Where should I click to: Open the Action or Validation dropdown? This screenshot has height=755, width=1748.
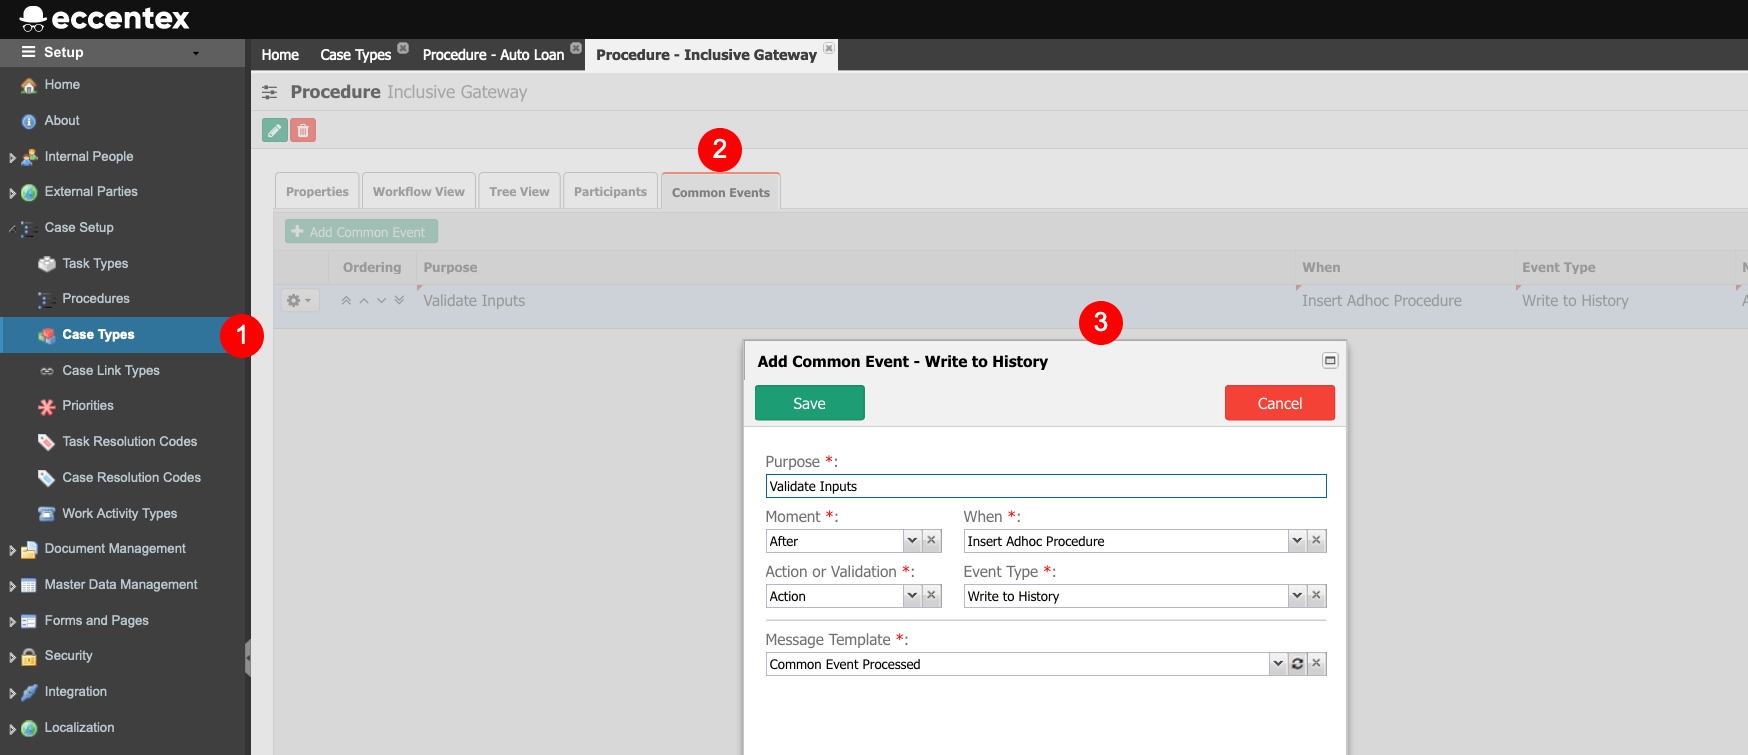[912, 596]
